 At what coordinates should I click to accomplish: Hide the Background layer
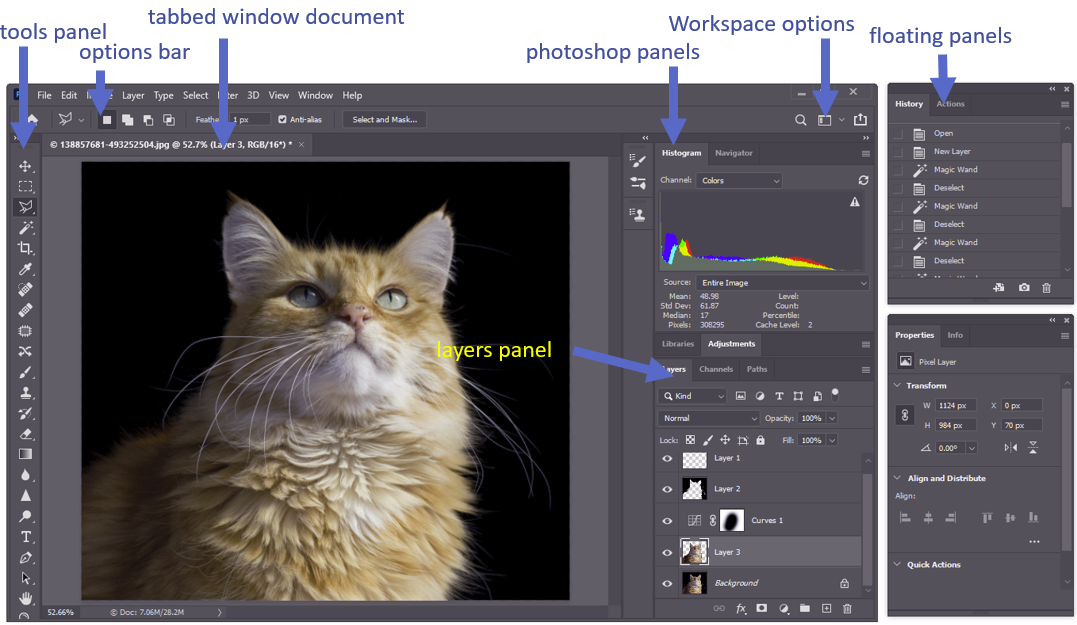[x=666, y=581]
